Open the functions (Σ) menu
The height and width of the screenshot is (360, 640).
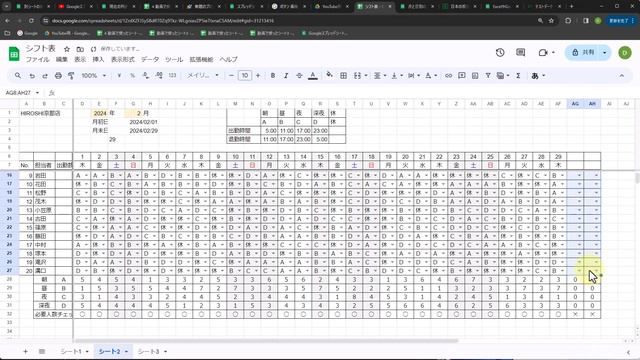pyautogui.click(x=518, y=76)
